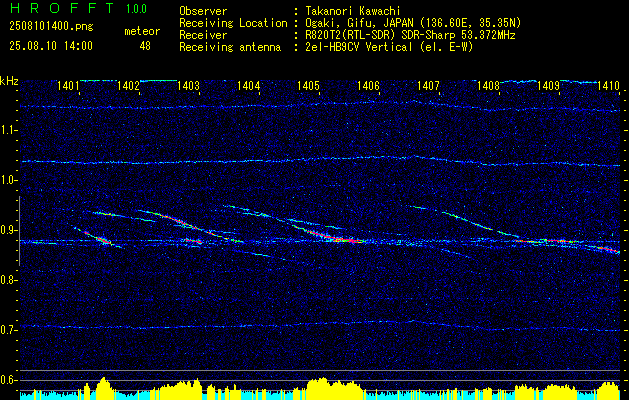Select the location text Ogaki, Gifu, JAPAN
The height and width of the screenshot is (400, 629).
click(x=359, y=23)
